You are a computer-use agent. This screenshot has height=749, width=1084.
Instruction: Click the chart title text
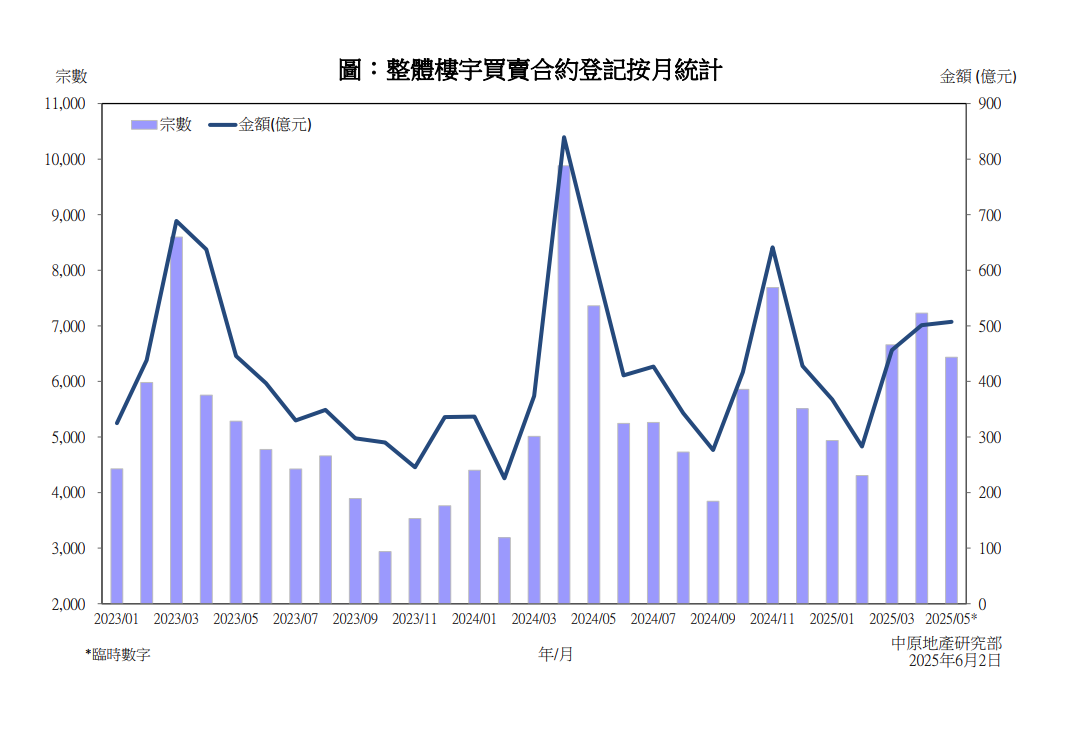tap(529, 70)
